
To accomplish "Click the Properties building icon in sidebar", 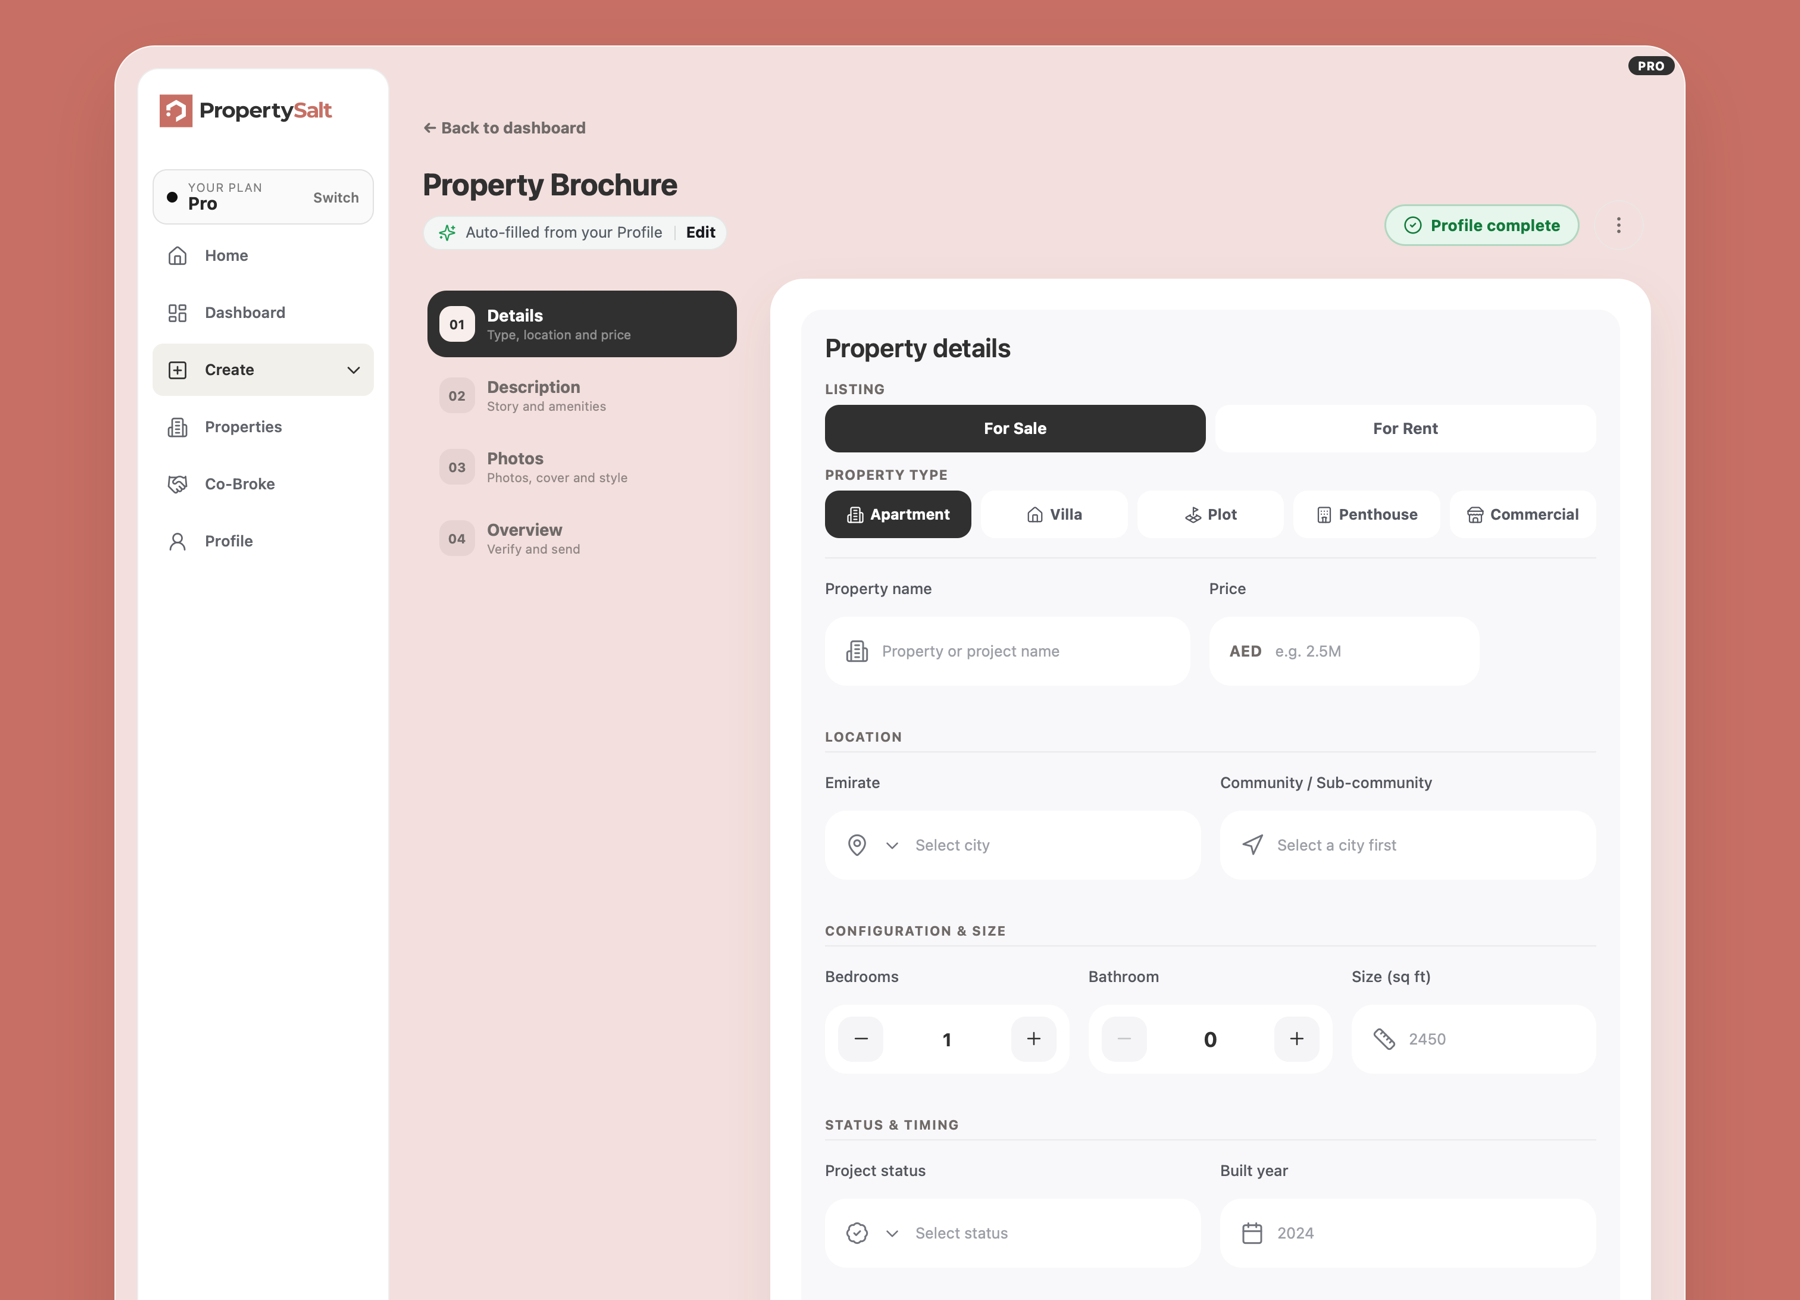I will tap(178, 427).
